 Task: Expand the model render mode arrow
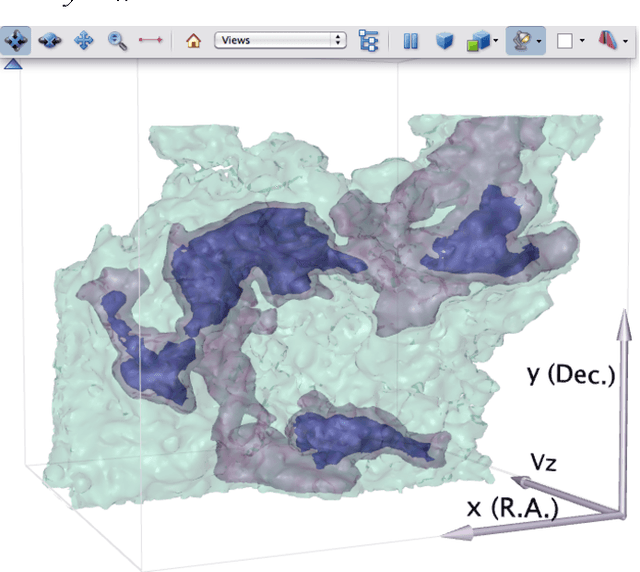pos(496,42)
